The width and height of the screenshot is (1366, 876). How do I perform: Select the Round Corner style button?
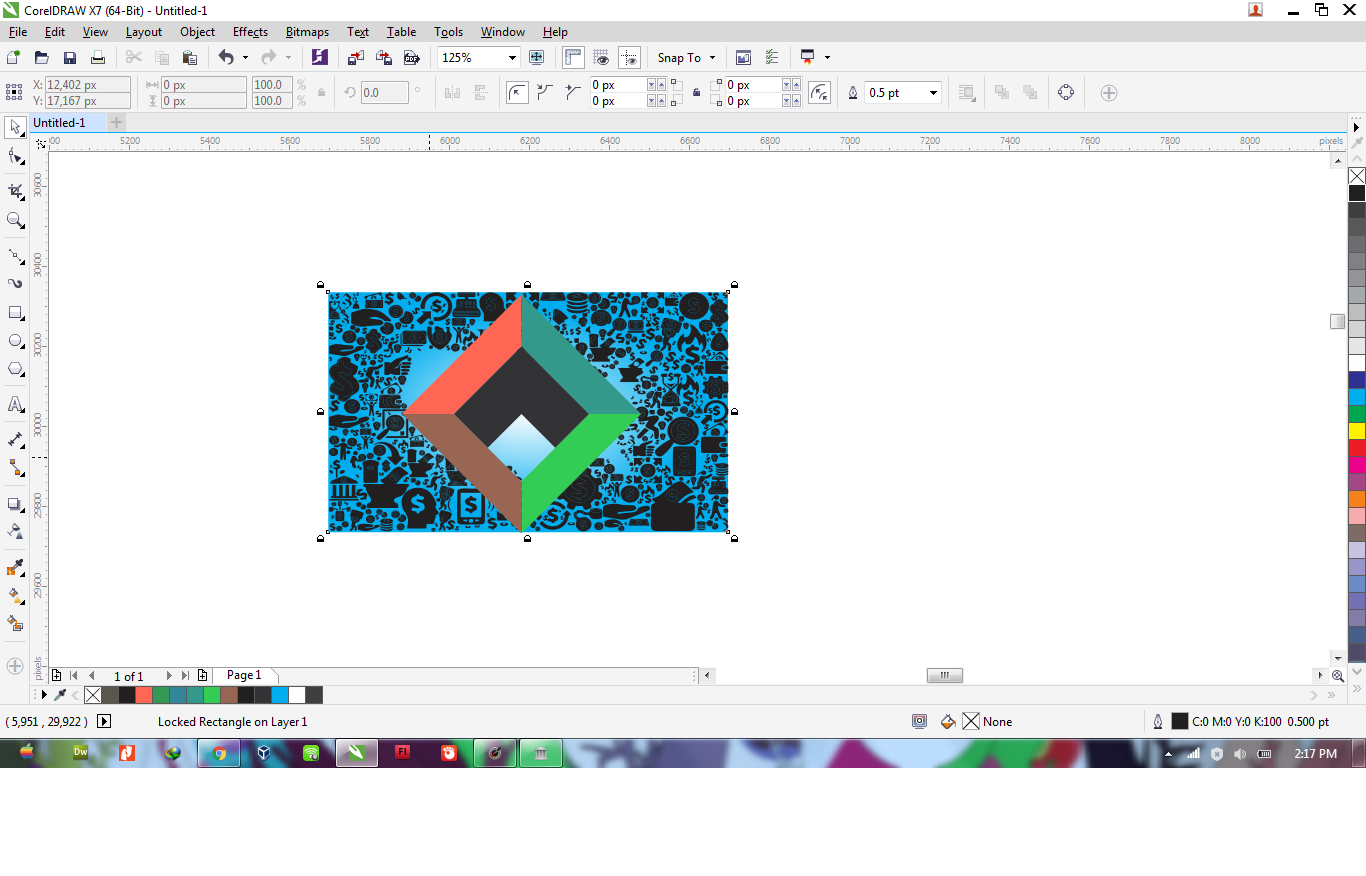pos(517,93)
